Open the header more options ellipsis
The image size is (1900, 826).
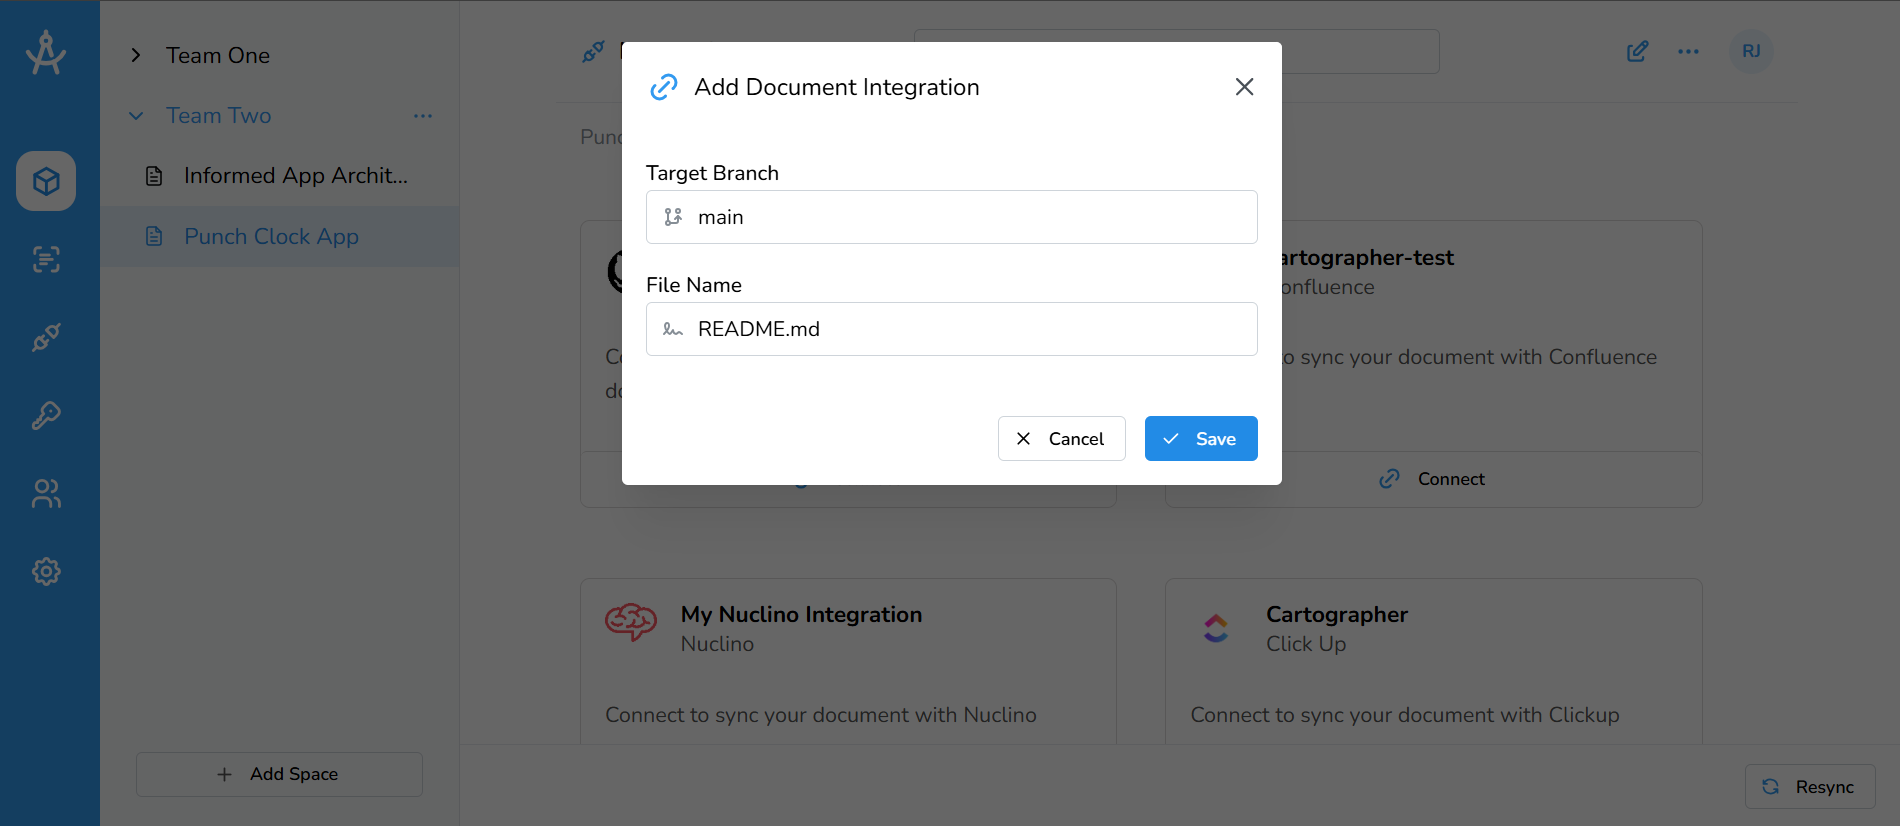[1689, 51]
